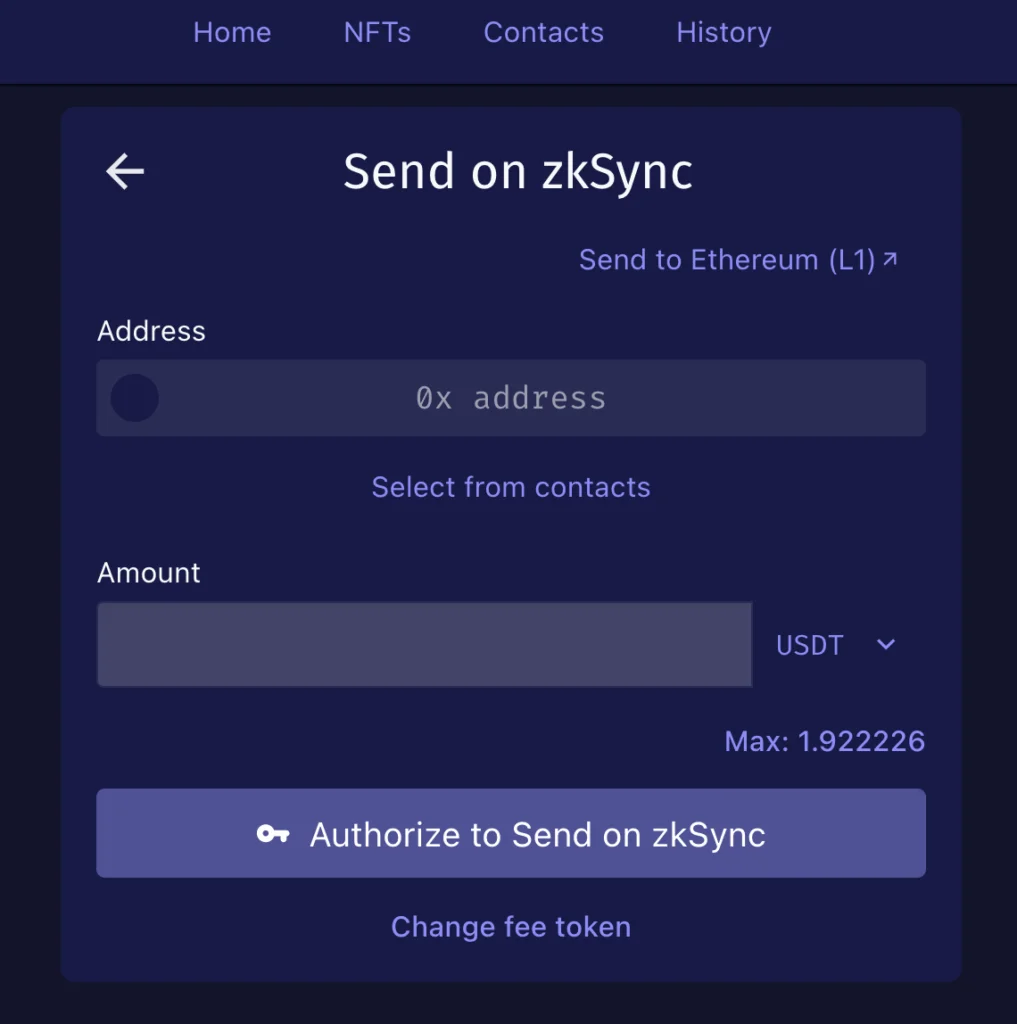Screen dimensions: 1017x1024
Task: Click the Amount field label
Action: tap(149, 573)
